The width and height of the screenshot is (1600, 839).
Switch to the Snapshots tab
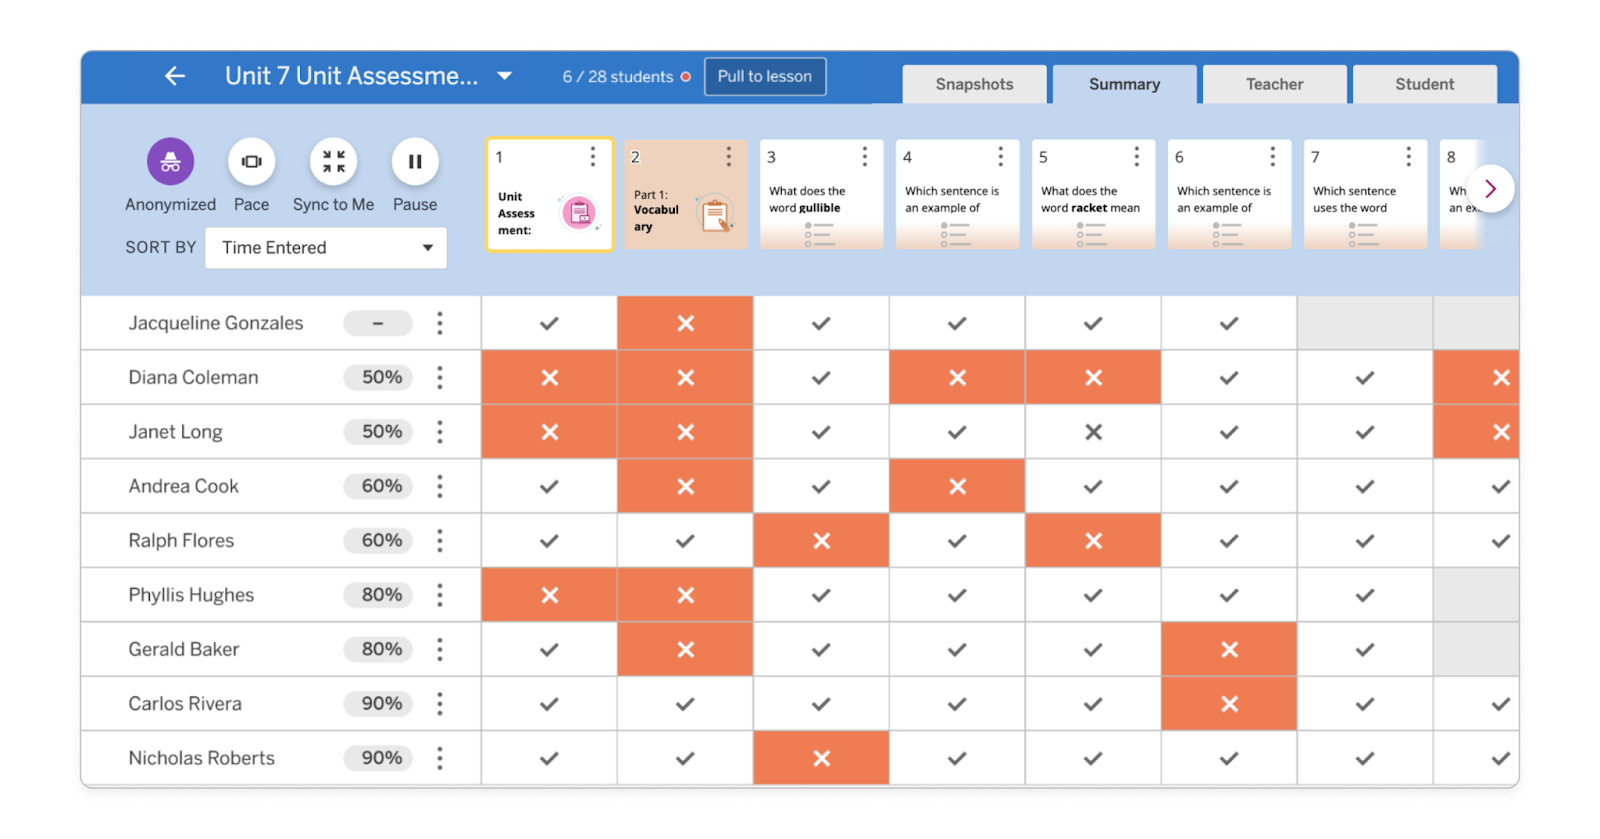(974, 84)
